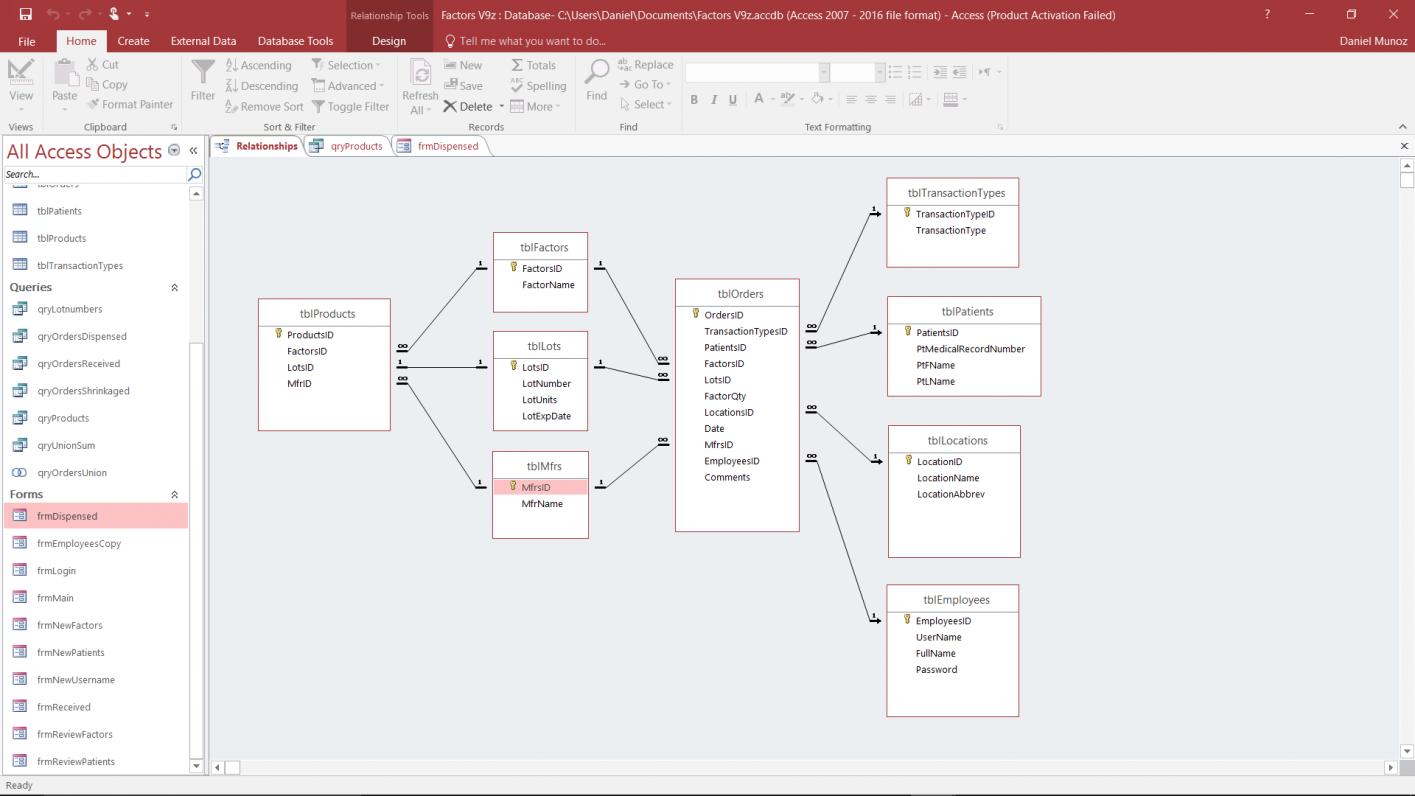Open the Advanced filter dropdown
1415x796 pixels.
coord(348,86)
